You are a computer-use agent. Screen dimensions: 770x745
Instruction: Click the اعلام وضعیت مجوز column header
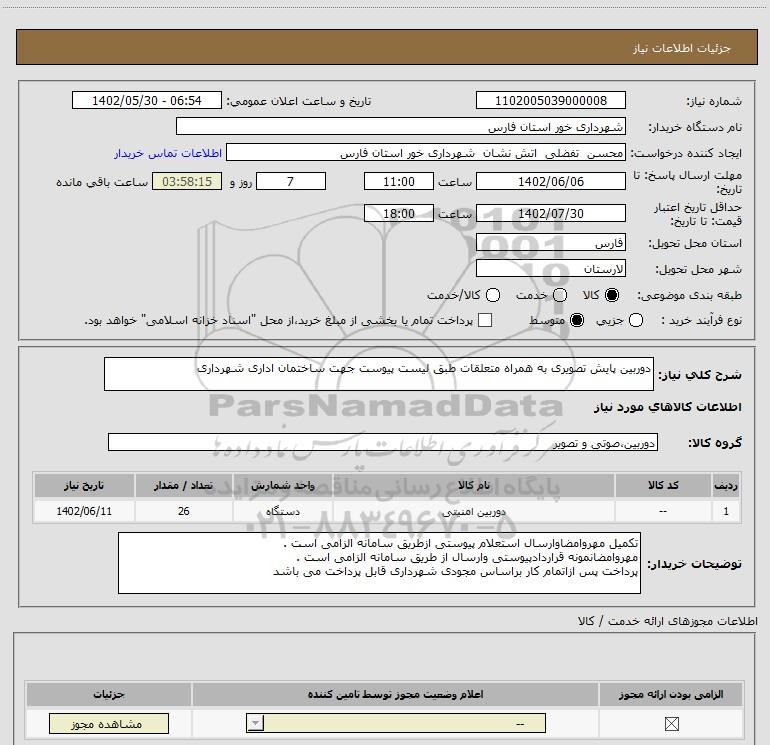coord(395,694)
